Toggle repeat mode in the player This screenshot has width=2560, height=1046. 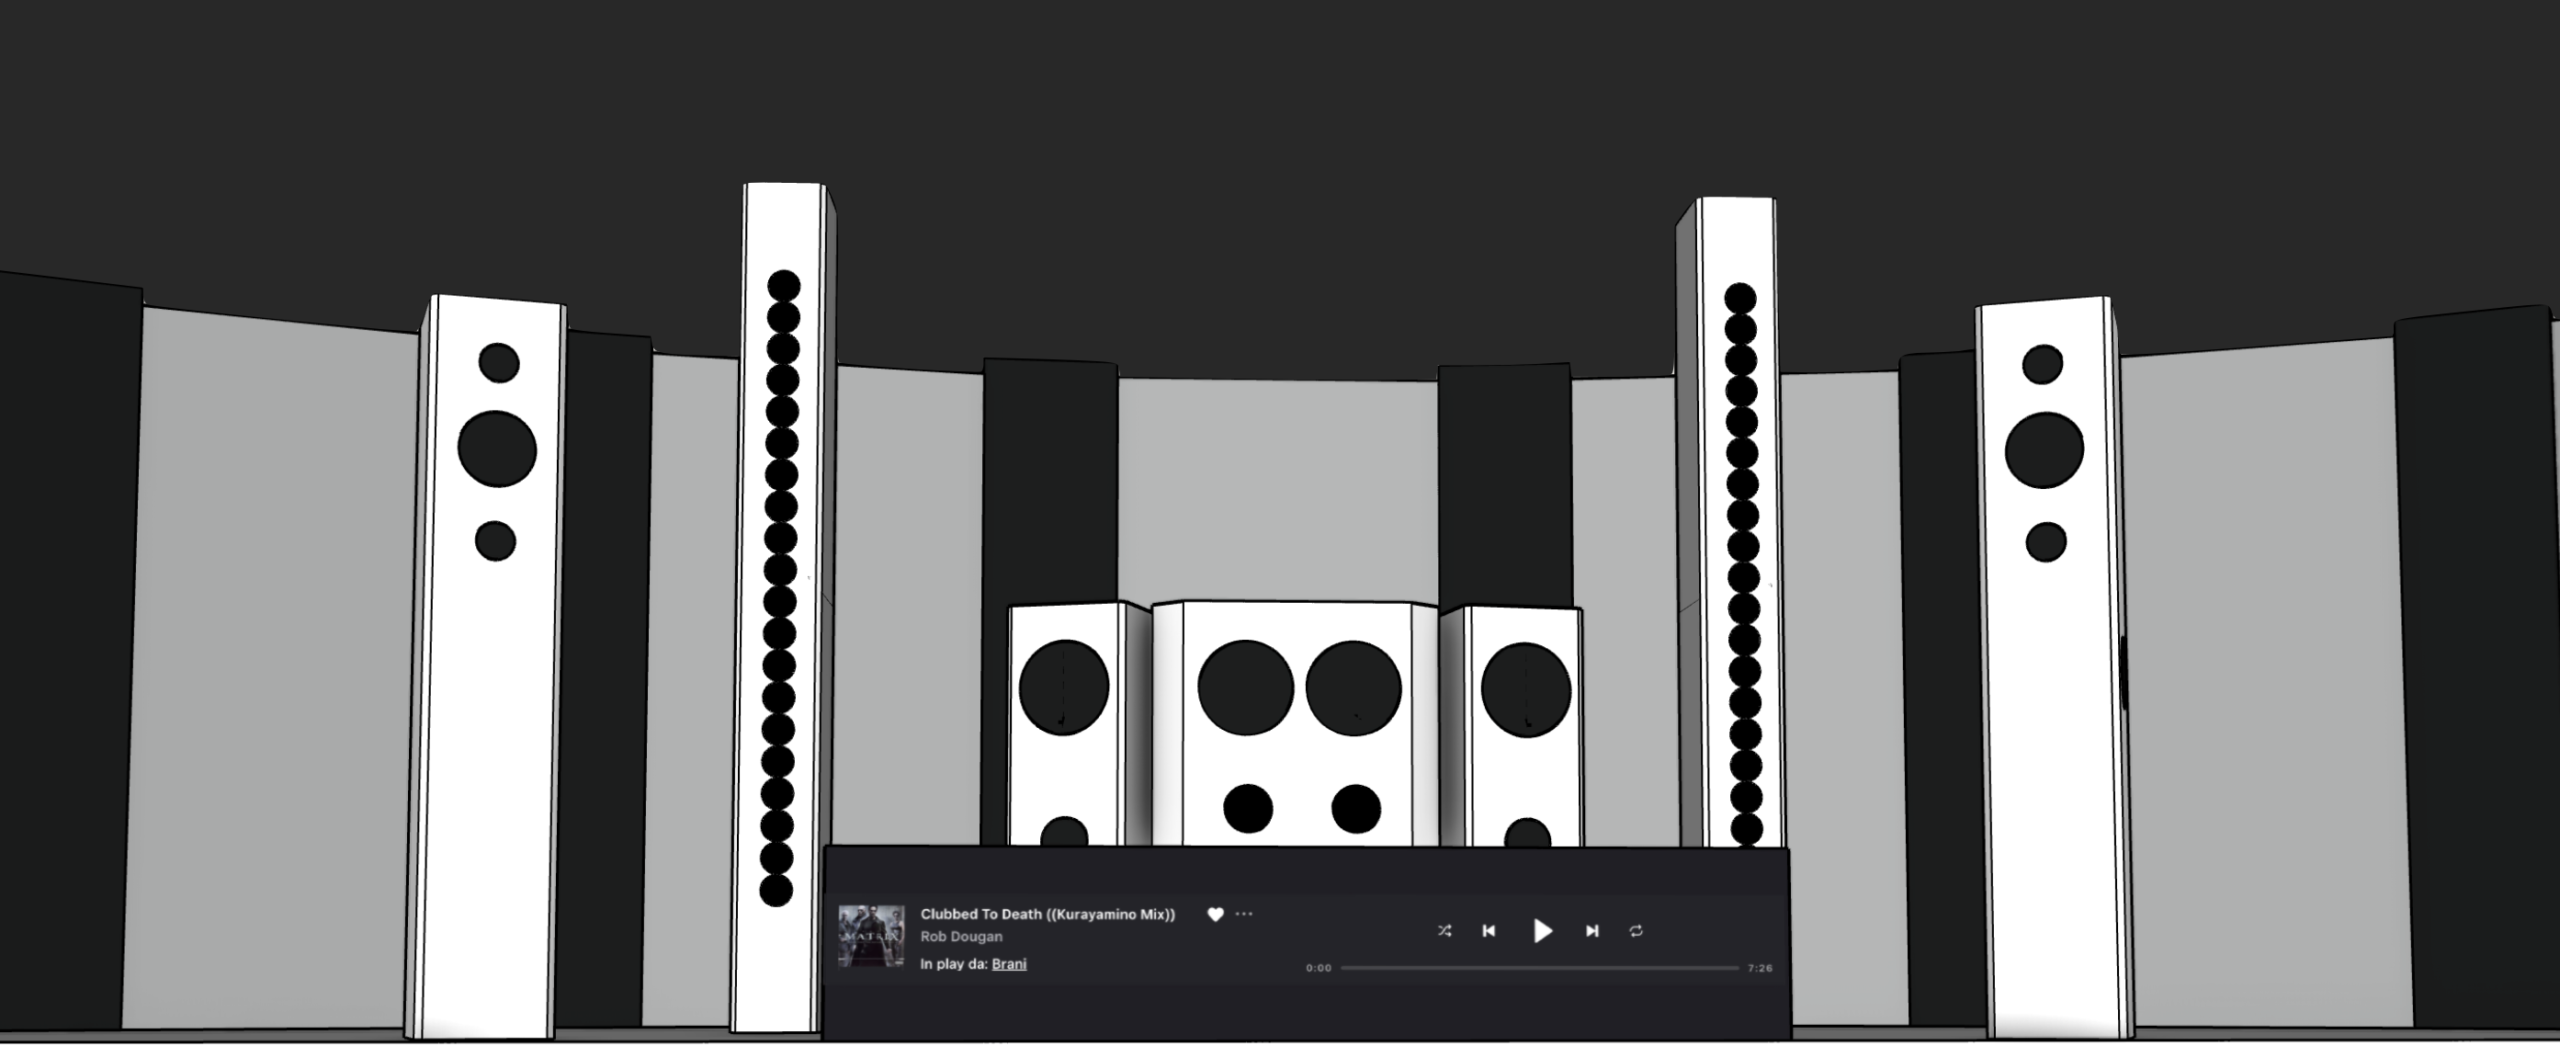click(x=1636, y=931)
